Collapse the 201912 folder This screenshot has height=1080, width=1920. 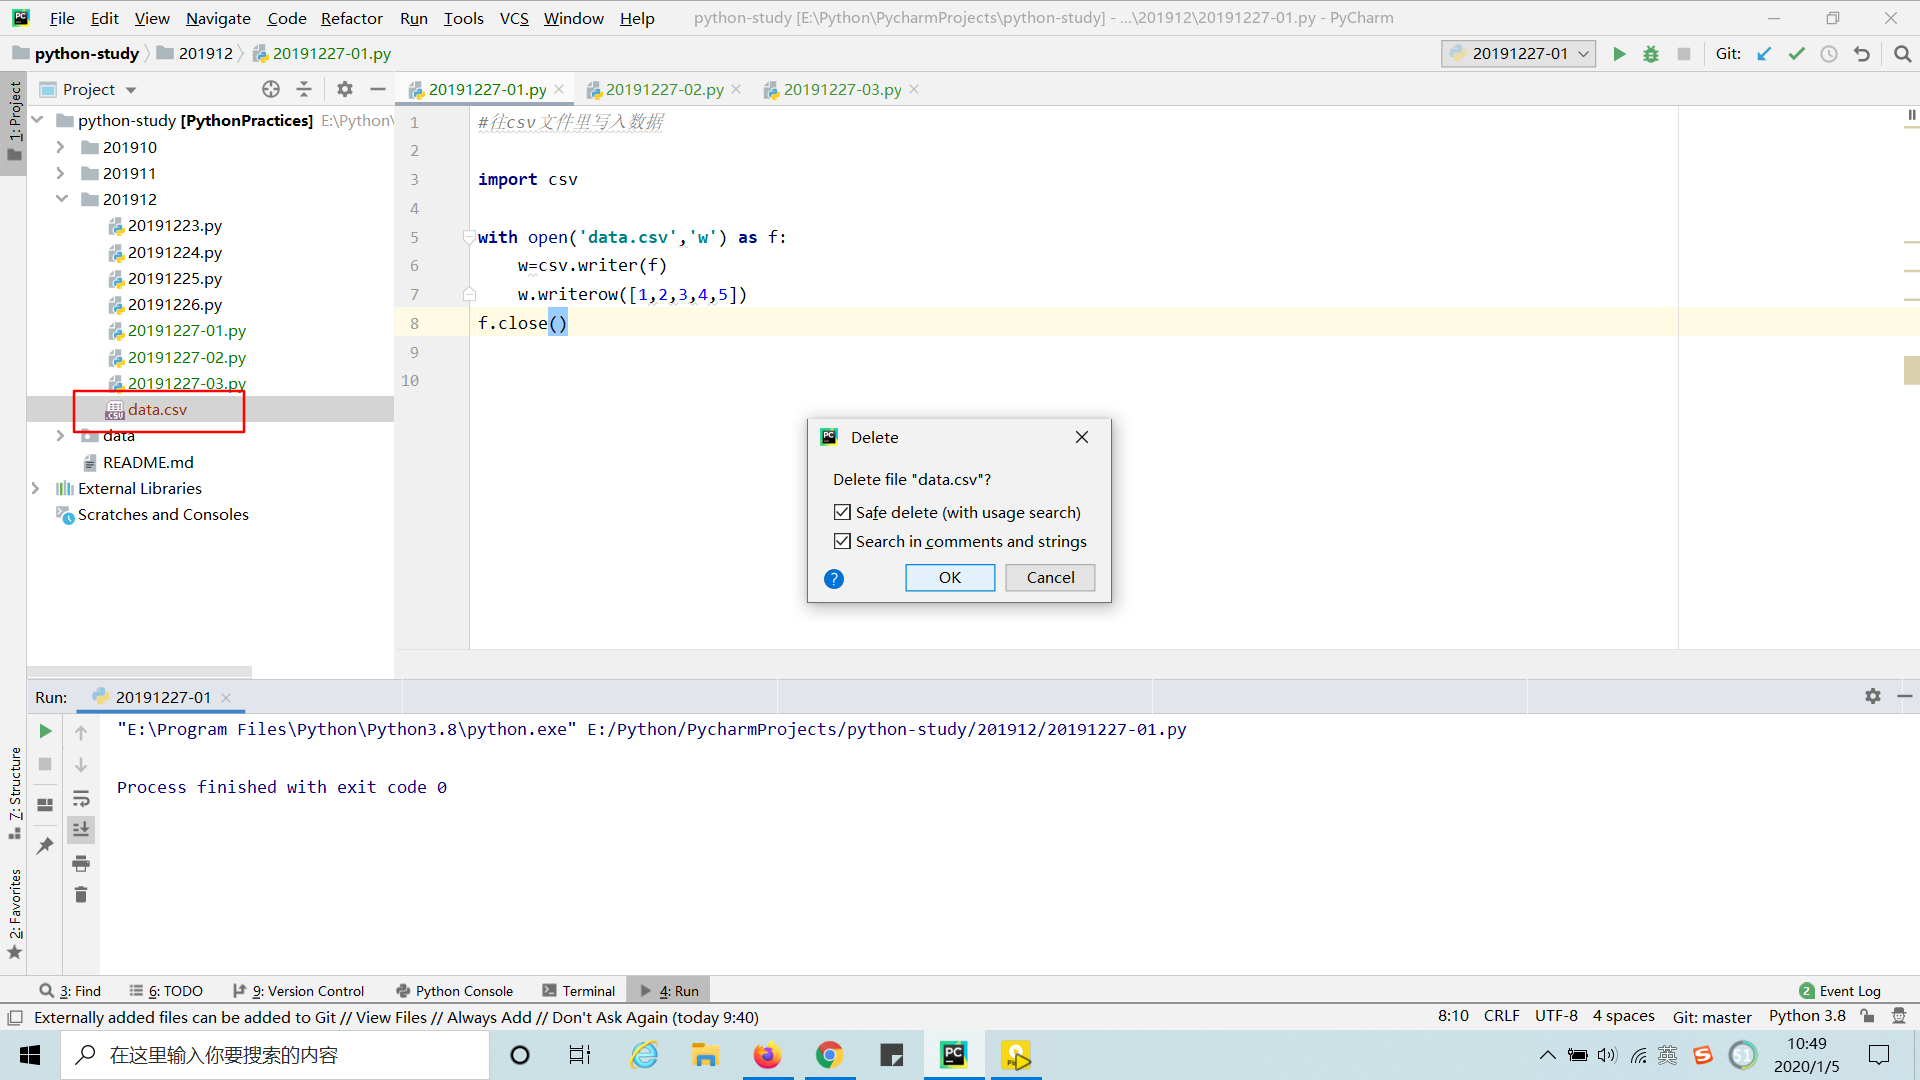coord(62,199)
